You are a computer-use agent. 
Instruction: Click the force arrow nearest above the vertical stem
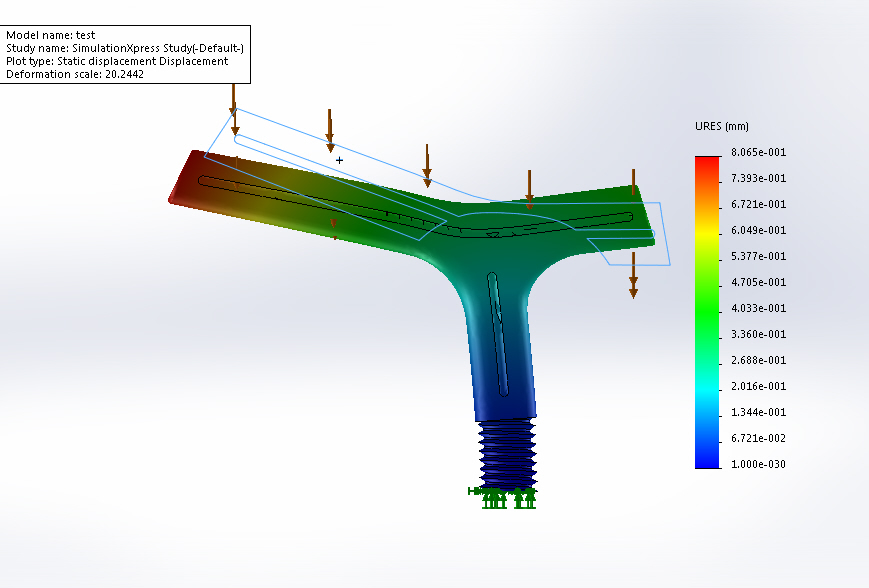[x=529, y=190]
